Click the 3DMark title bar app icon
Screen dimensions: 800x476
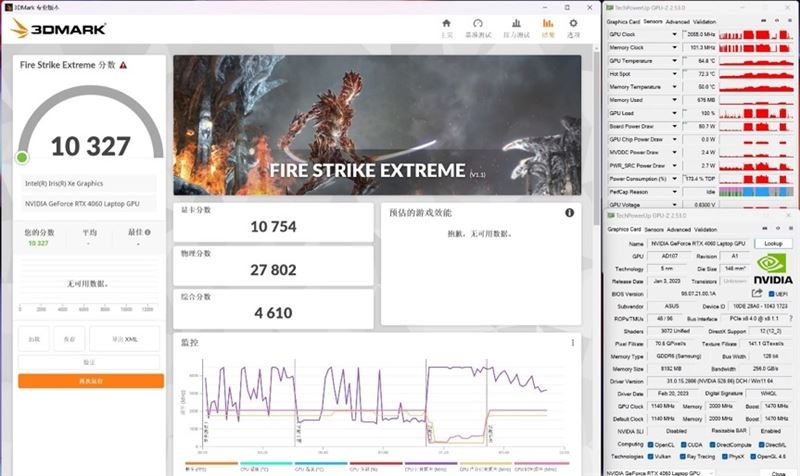8,7
